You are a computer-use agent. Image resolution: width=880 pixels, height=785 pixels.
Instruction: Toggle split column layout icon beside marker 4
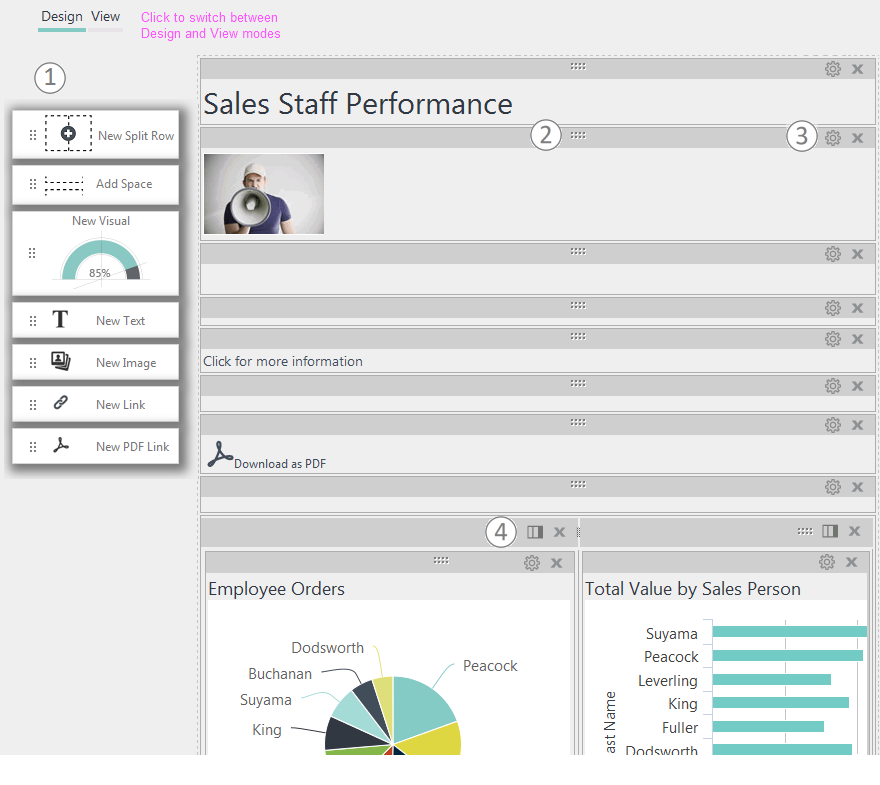click(x=535, y=532)
